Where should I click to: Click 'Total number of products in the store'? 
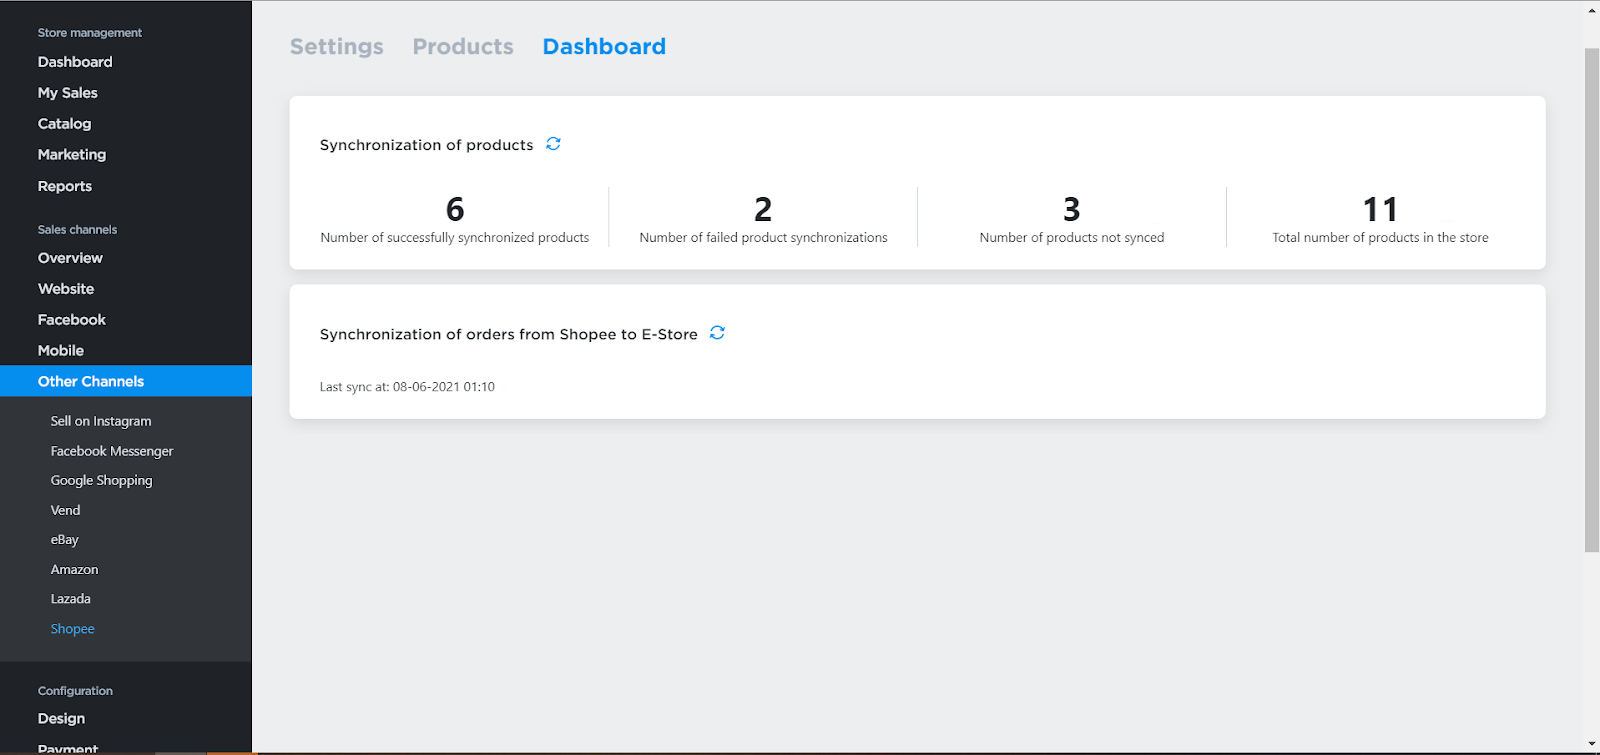1380,238
